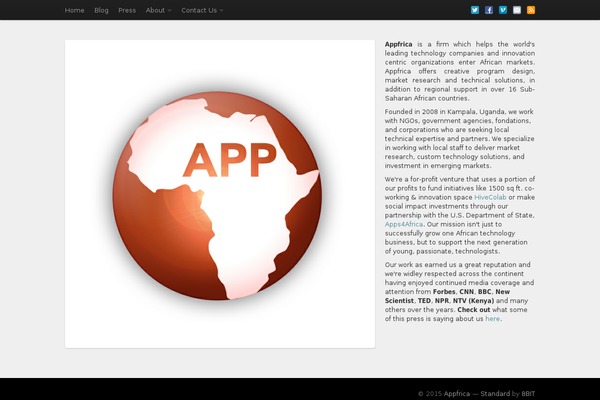Go to the Home menu item
600x400 pixels.
point(74,10)
